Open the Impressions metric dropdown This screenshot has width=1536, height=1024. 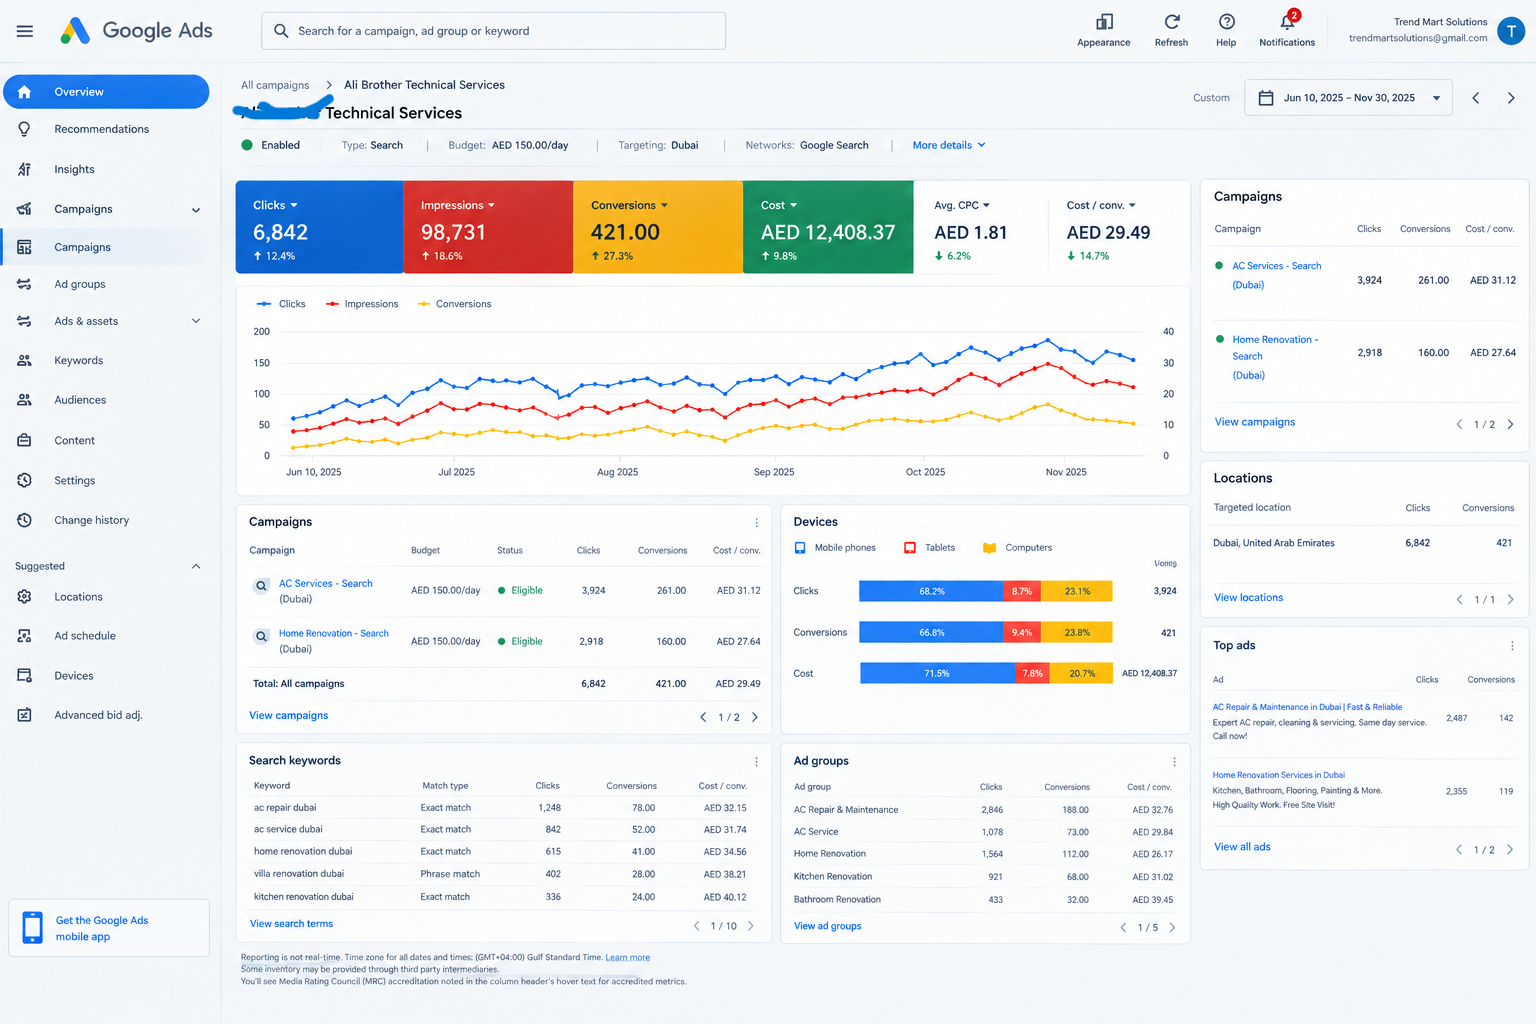coord(458,205)
